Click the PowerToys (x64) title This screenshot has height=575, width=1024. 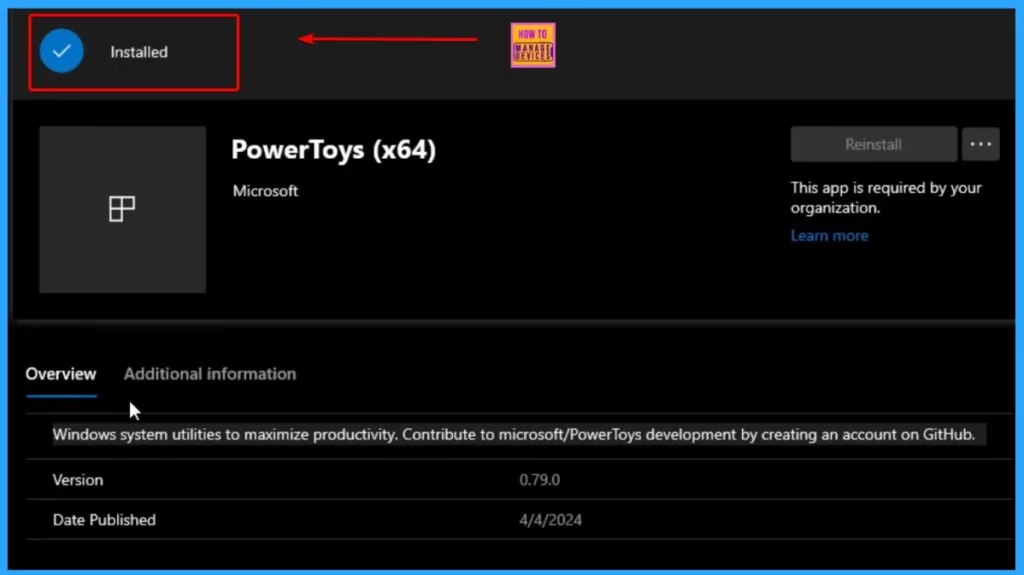[333, 150]
